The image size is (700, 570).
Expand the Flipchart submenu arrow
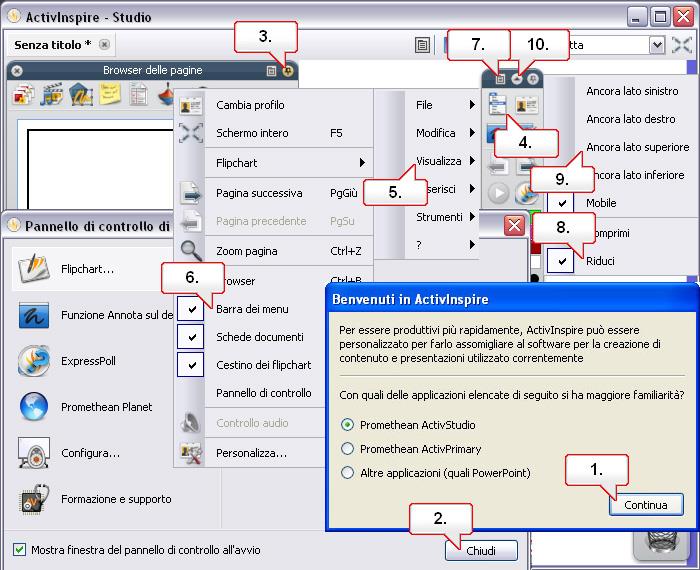(362, 163)
